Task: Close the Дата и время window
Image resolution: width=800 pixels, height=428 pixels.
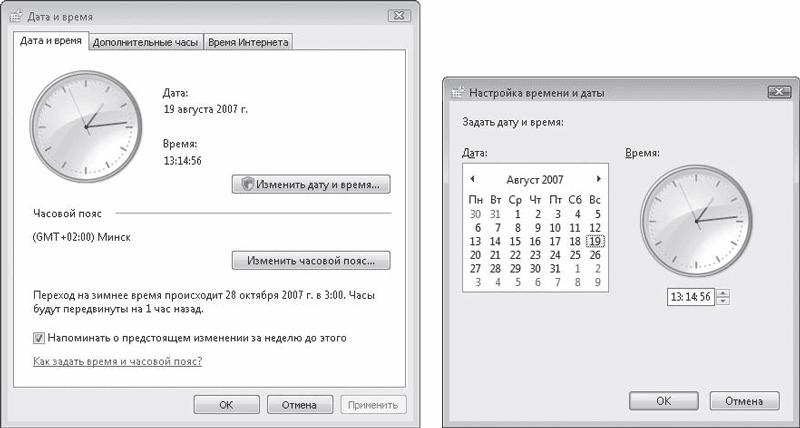Action: pyautogui.click(x=399, y=17)
